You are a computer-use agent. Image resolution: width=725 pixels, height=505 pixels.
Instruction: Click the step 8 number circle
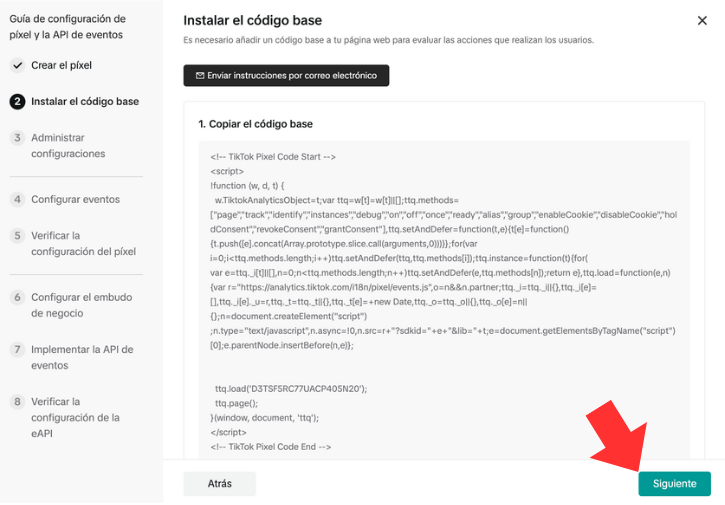(17, 402)
